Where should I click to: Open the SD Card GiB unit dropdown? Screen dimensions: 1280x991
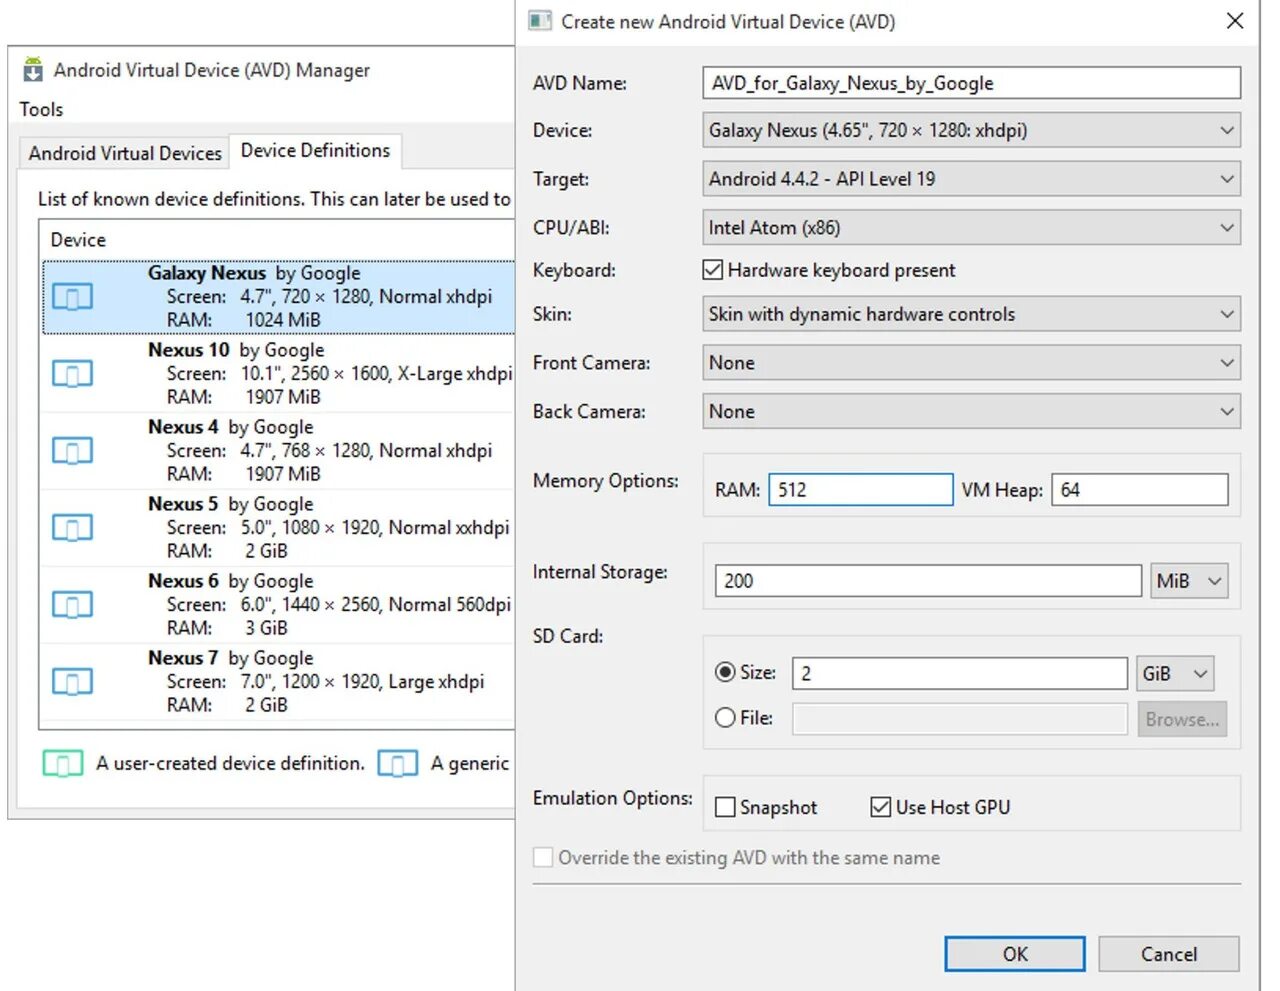pos(1175,674)
